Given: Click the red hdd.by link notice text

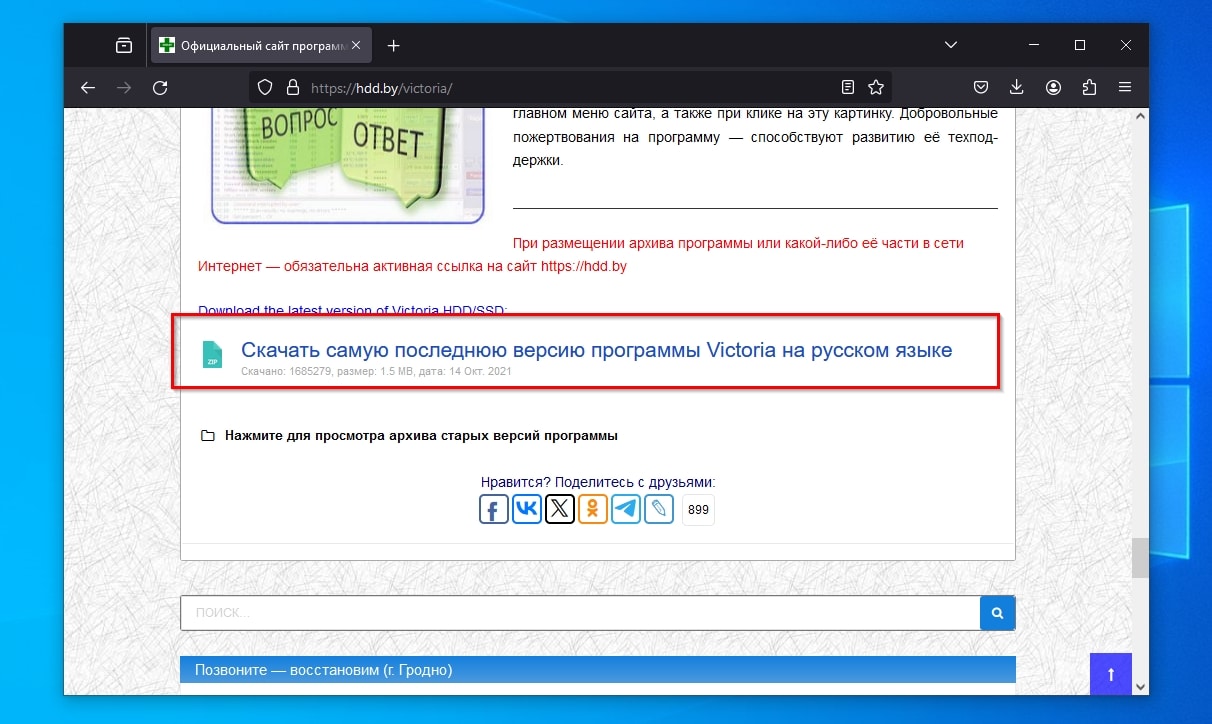Looking at the screenshot, I should [581, 255].
